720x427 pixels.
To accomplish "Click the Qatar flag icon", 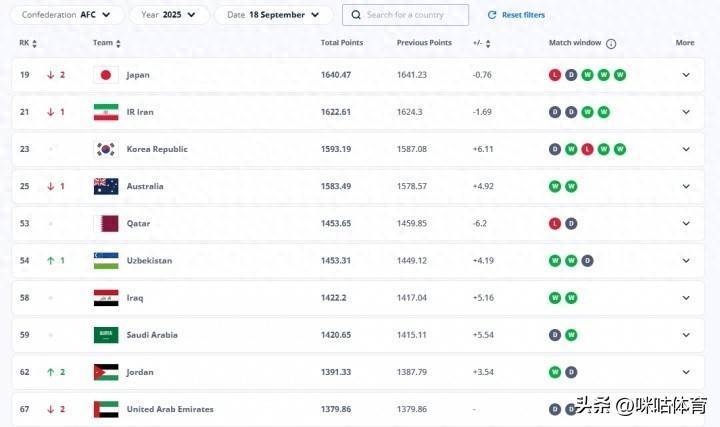I will pyautogui.click(x=106, y=223).
